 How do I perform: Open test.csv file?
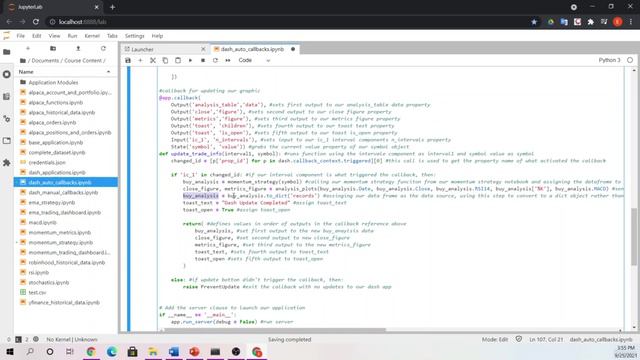tap(37, 292)
